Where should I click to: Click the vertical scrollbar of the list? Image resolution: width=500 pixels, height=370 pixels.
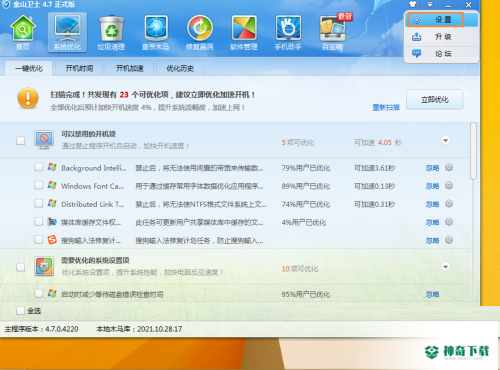click(473, 151)
